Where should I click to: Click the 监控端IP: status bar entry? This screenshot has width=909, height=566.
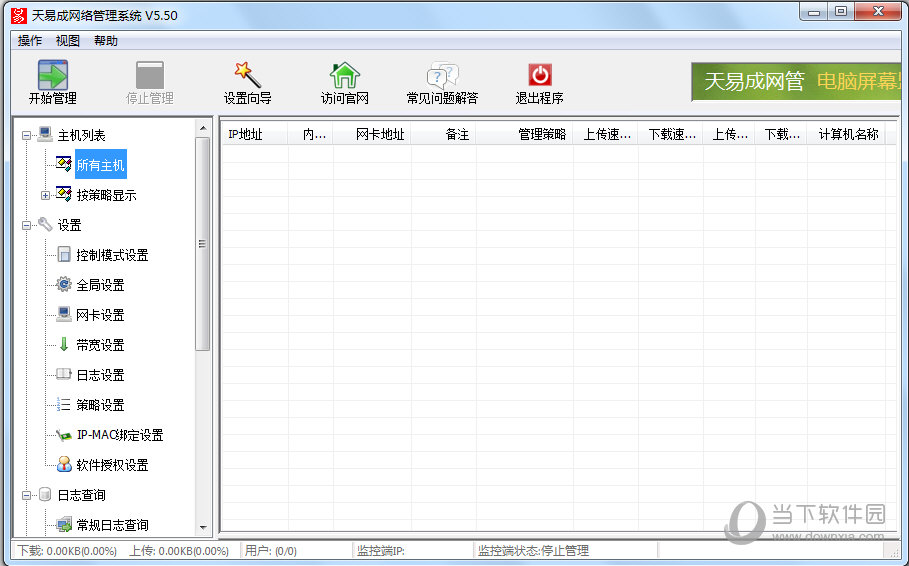pyautogui.click(x=381, y=550)
